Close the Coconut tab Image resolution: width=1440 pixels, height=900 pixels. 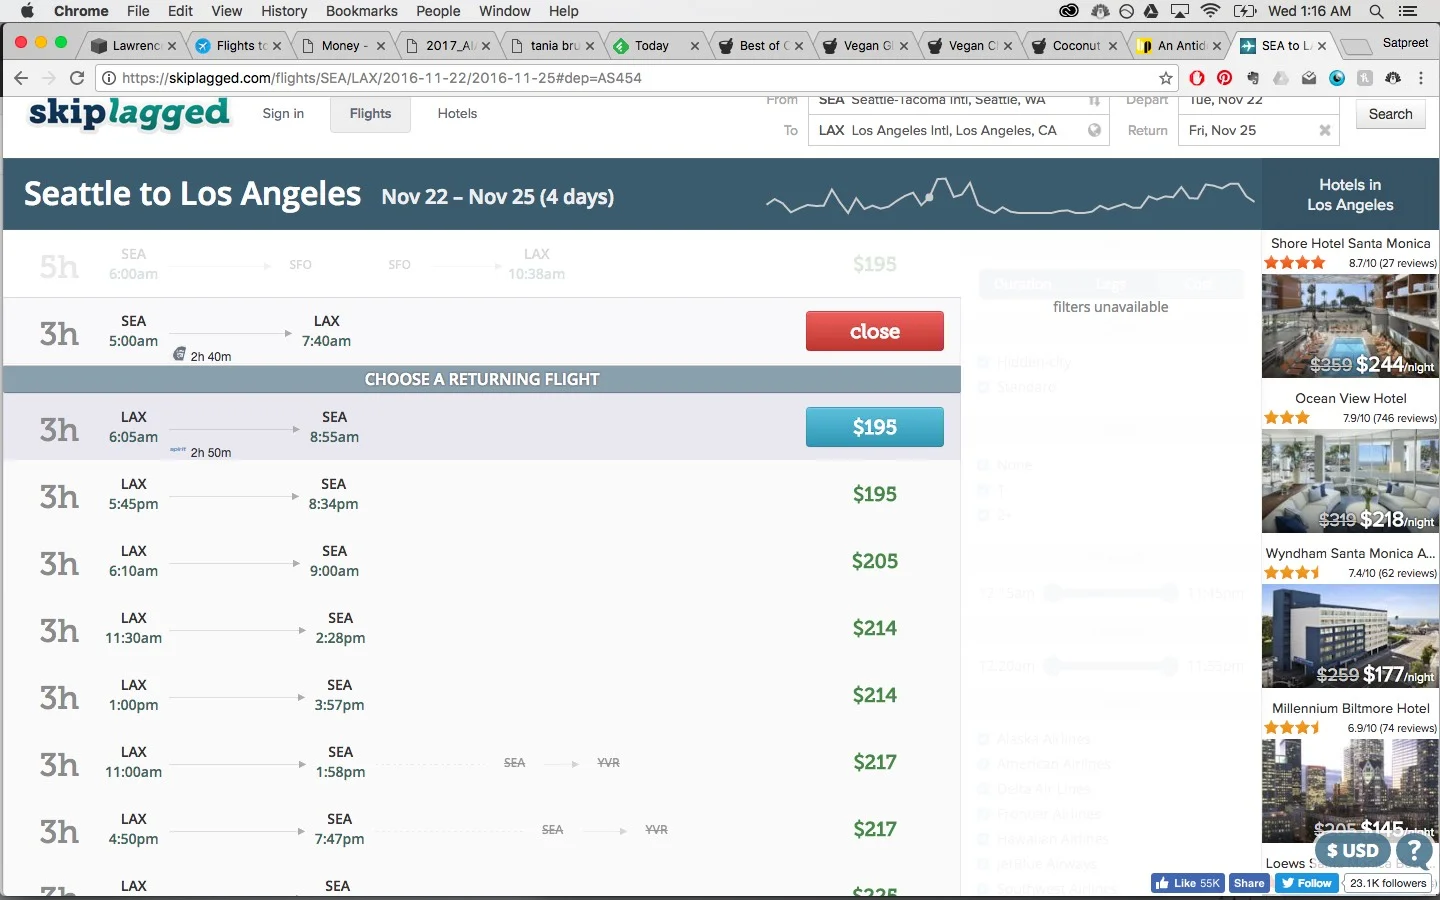click(x=1113, y=46)
